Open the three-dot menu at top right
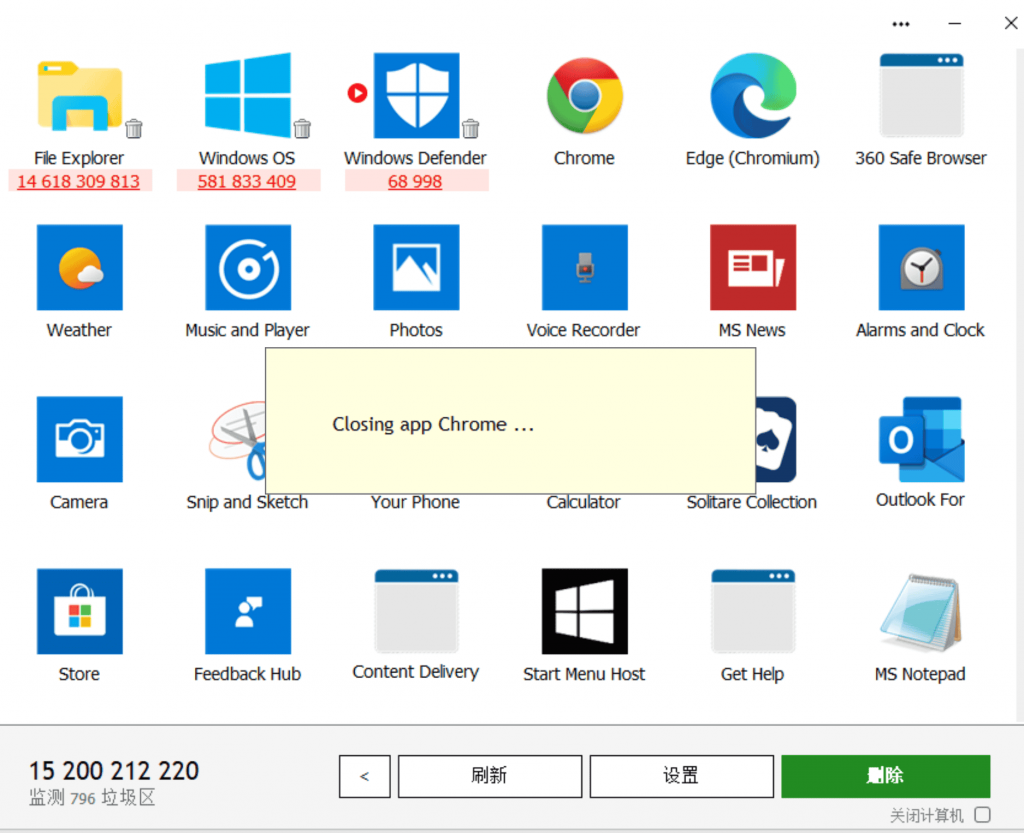The width and height of the screenshot is (1024, 833). [x=900, y=23]
